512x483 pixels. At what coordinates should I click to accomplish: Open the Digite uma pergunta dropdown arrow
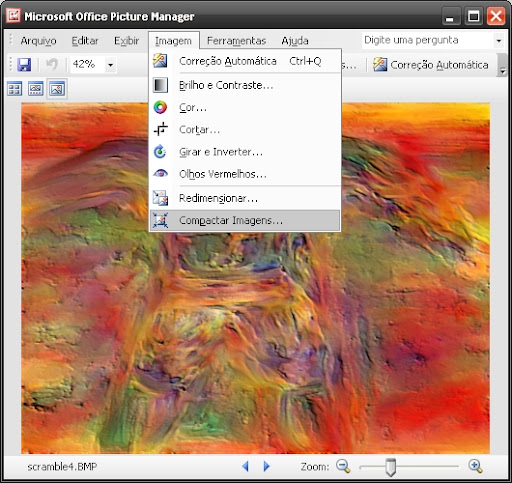pos(499,41)
